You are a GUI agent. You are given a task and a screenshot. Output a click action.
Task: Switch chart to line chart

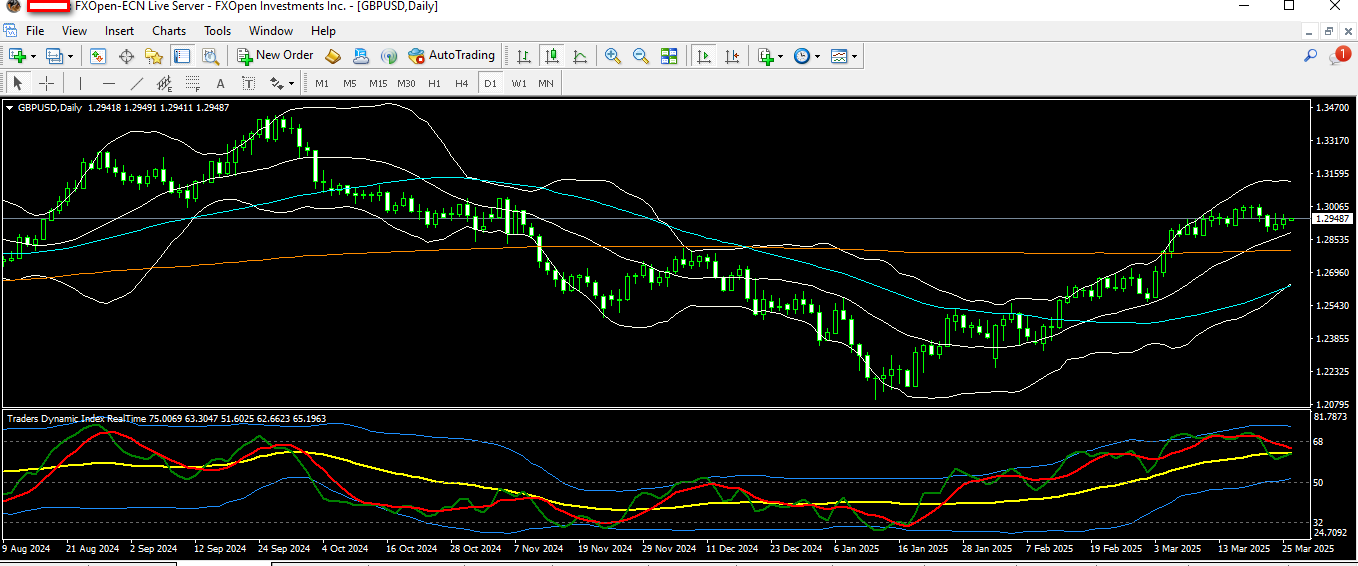[579, 56]
